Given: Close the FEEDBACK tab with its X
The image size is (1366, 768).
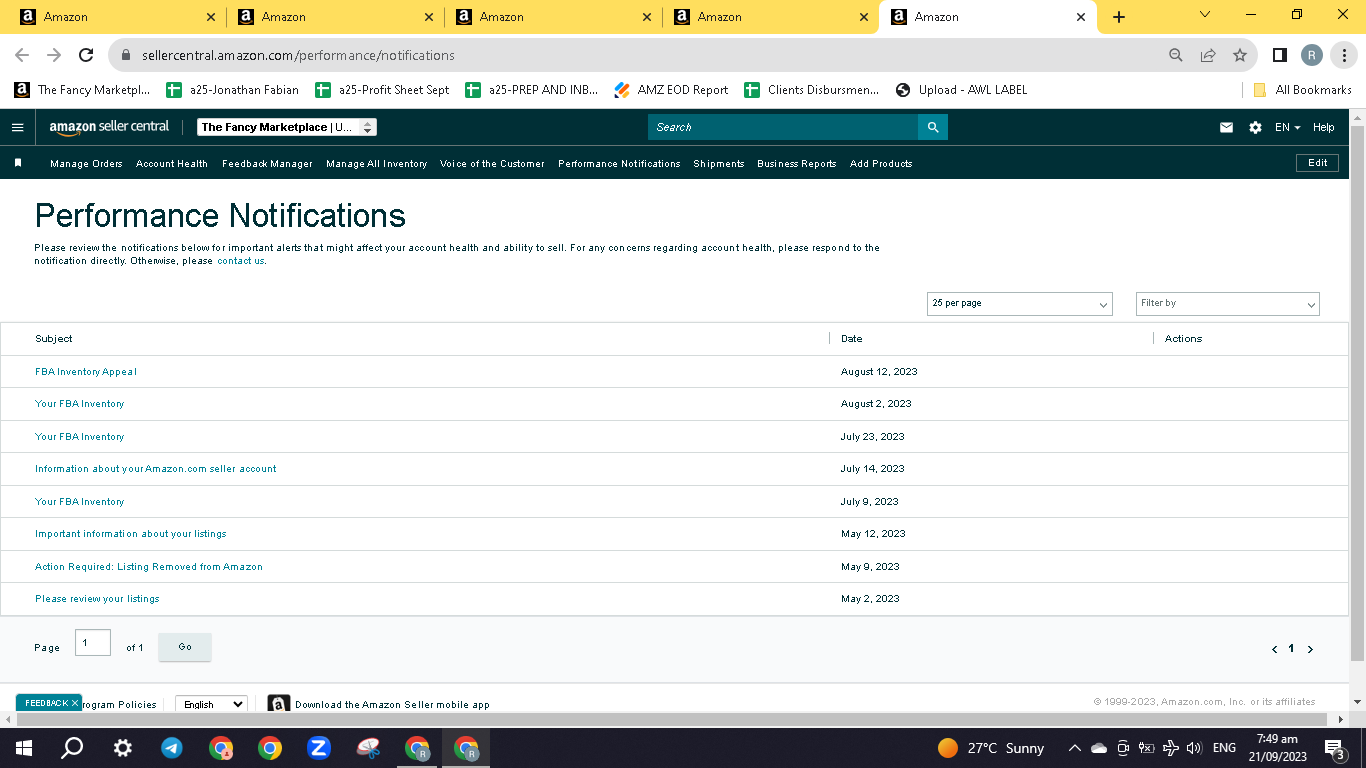Looking at the screenshot, I should [x=75, y=703].
